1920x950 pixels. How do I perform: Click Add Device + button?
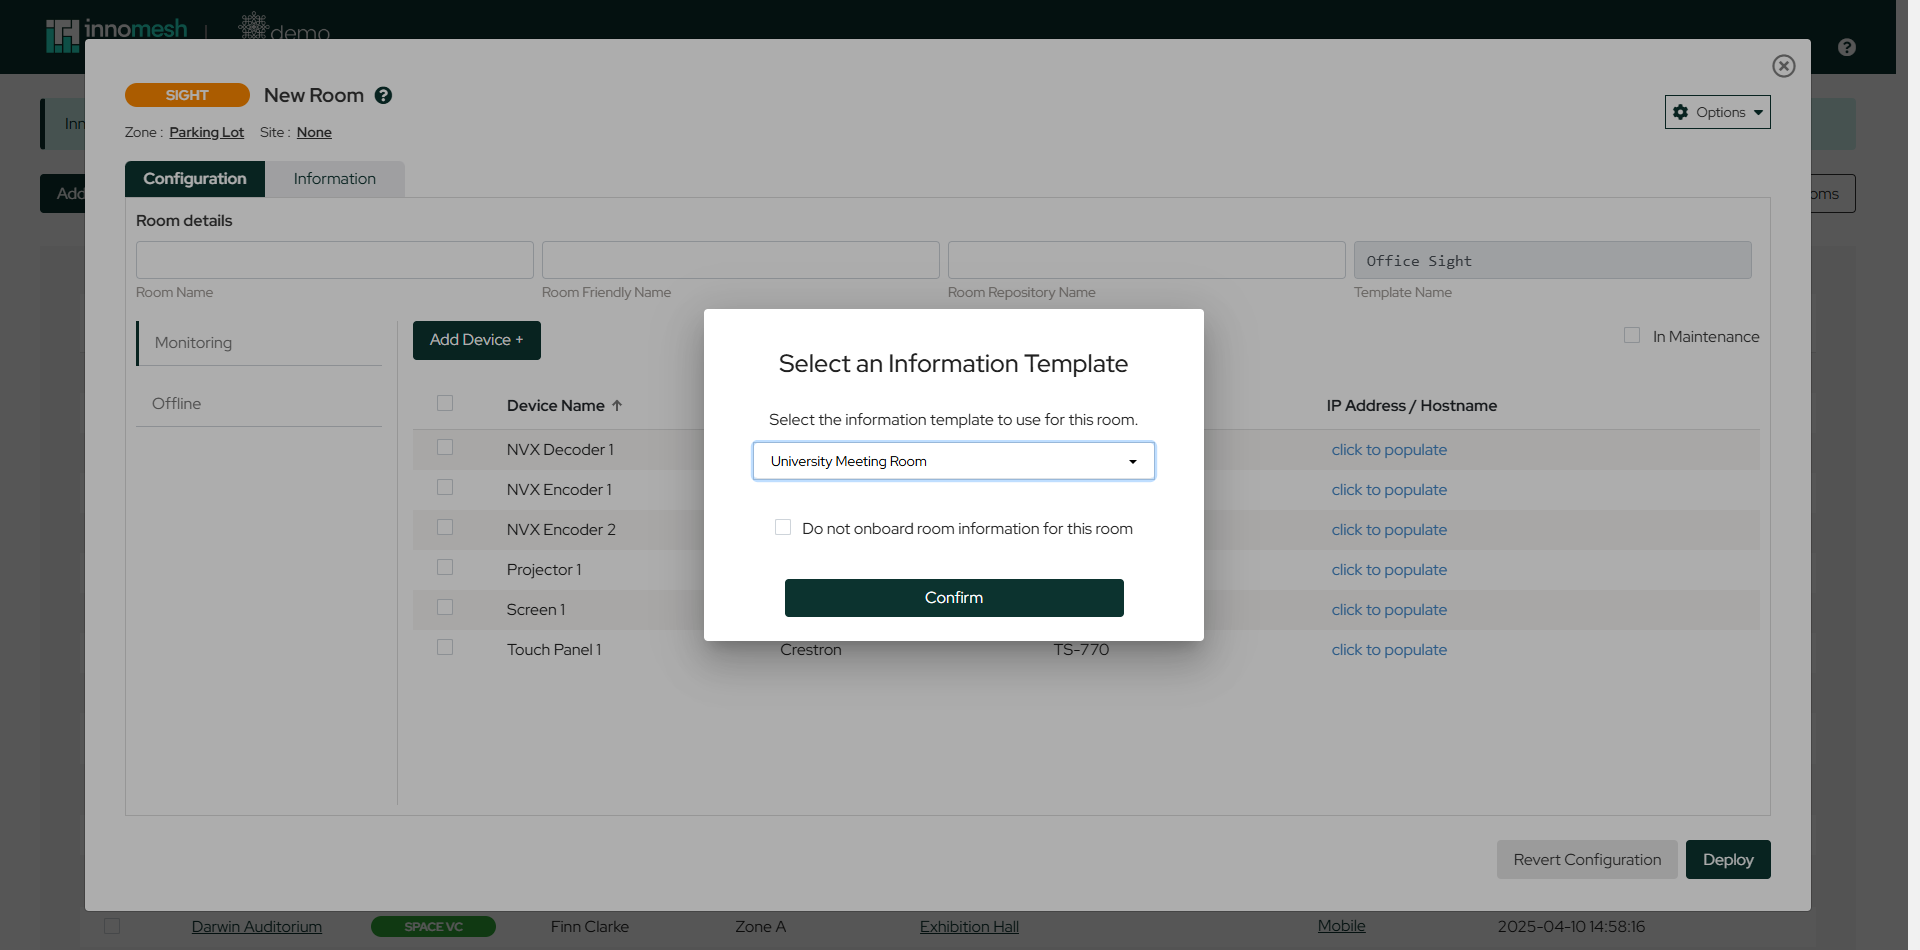click(x=477, y=340)
